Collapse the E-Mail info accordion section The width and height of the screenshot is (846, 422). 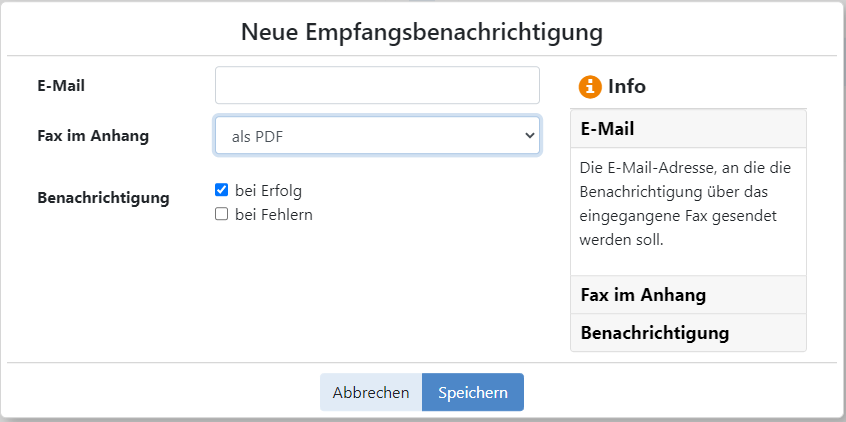(x=688, y=128)
